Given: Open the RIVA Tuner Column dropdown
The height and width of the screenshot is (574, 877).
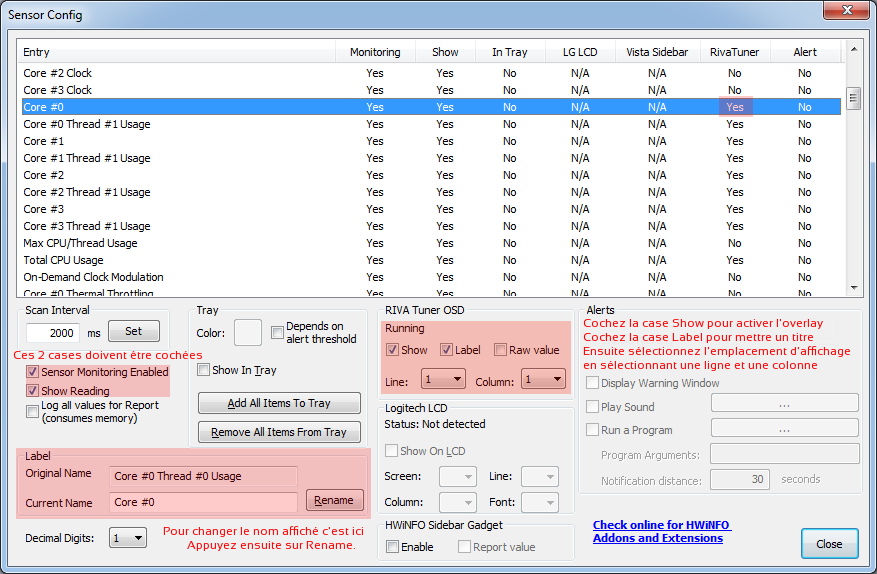Looking at the screenshot, I should coord(543,379).
